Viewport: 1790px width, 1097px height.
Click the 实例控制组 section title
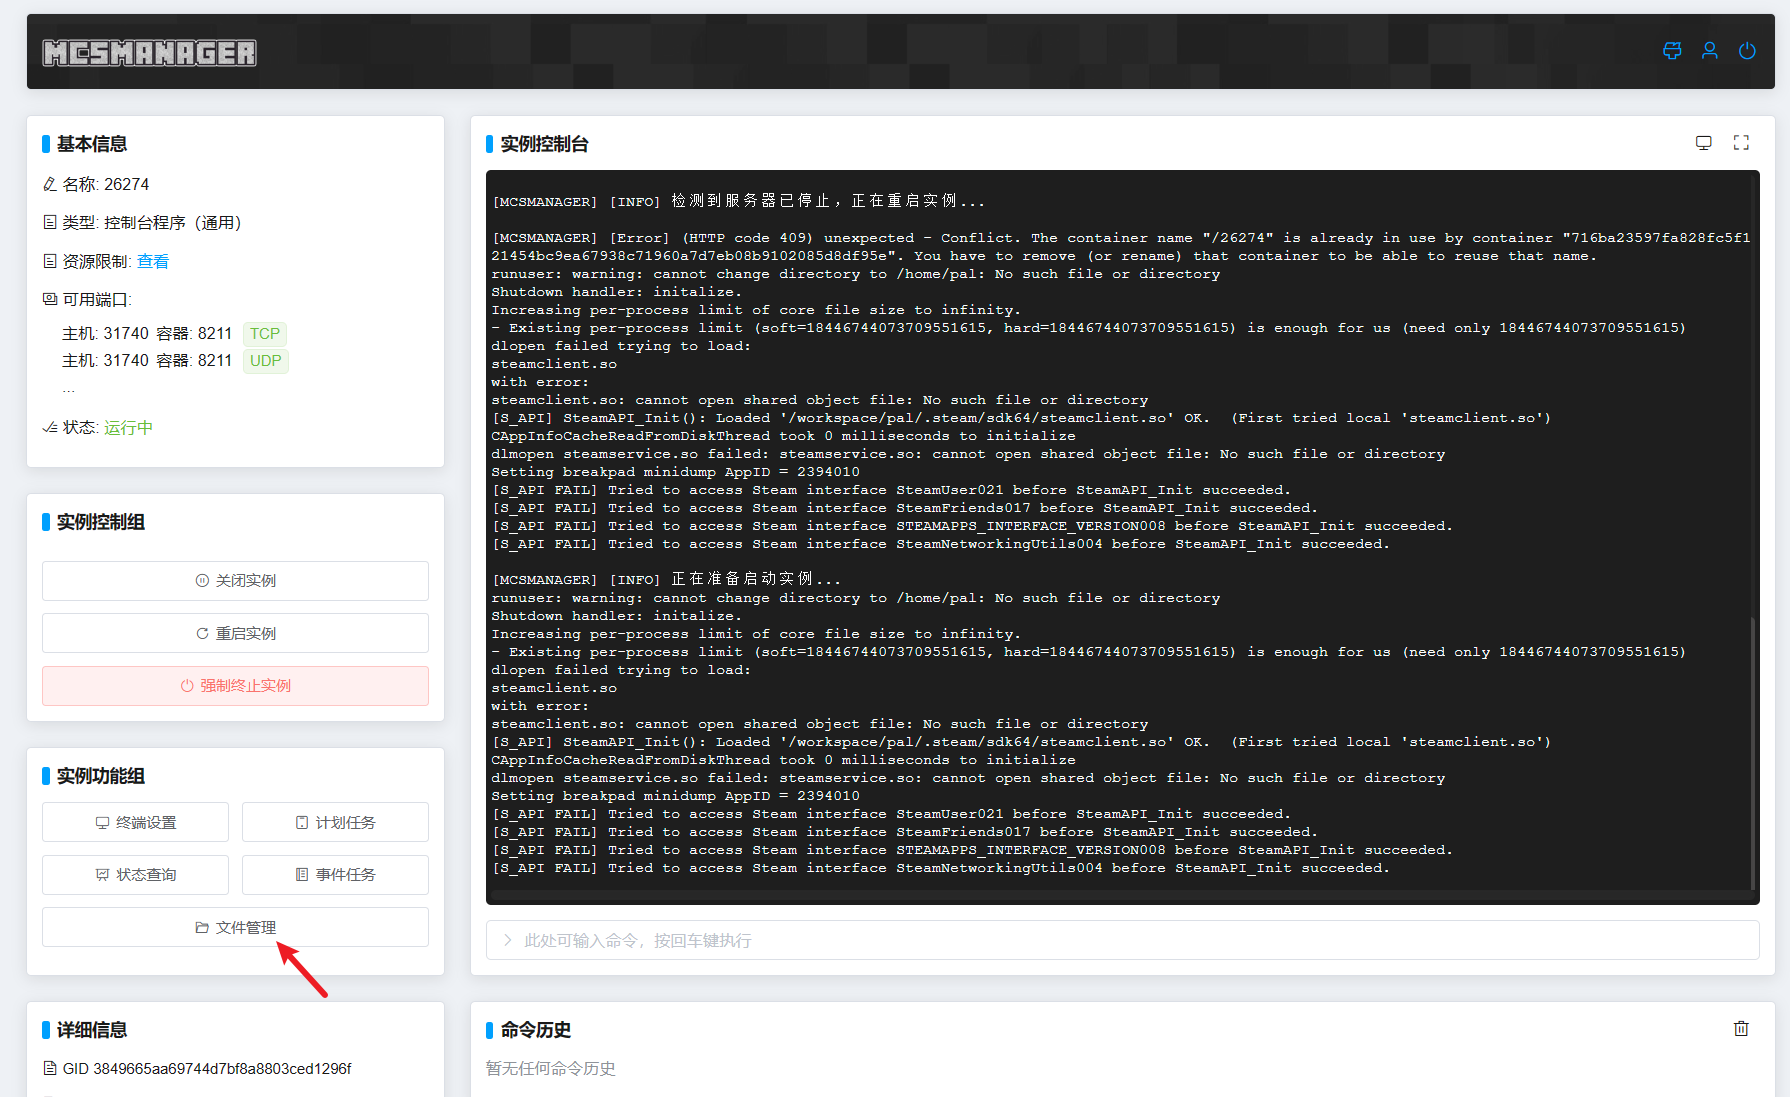pyautogui.click(x=100, y=522)
